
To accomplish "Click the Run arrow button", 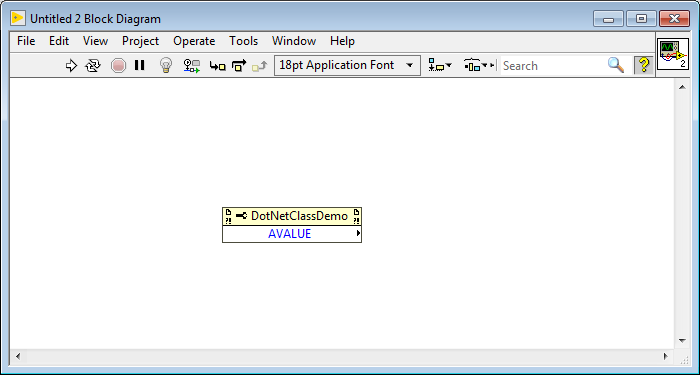I will (x=71, y=66).
